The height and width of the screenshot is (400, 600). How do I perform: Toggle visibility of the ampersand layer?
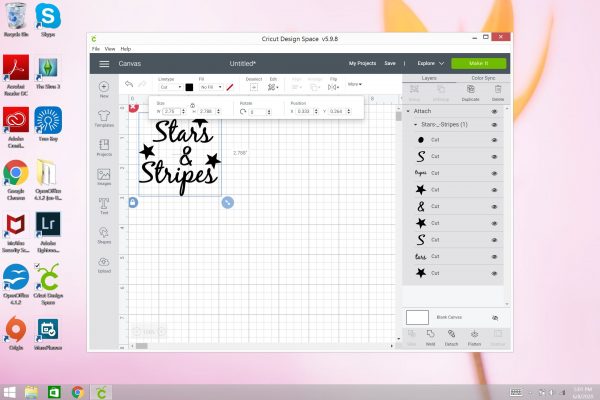click(494, 206)
